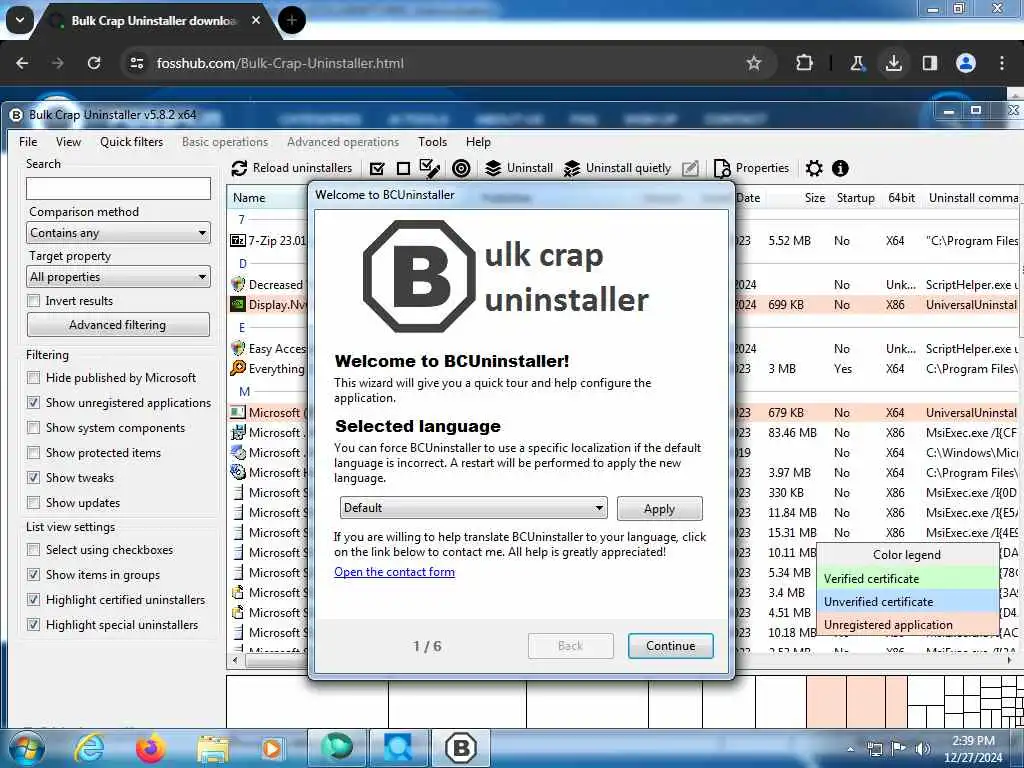
Task: Click the Decreased tweak shield icon
Action: pos(238,284)
